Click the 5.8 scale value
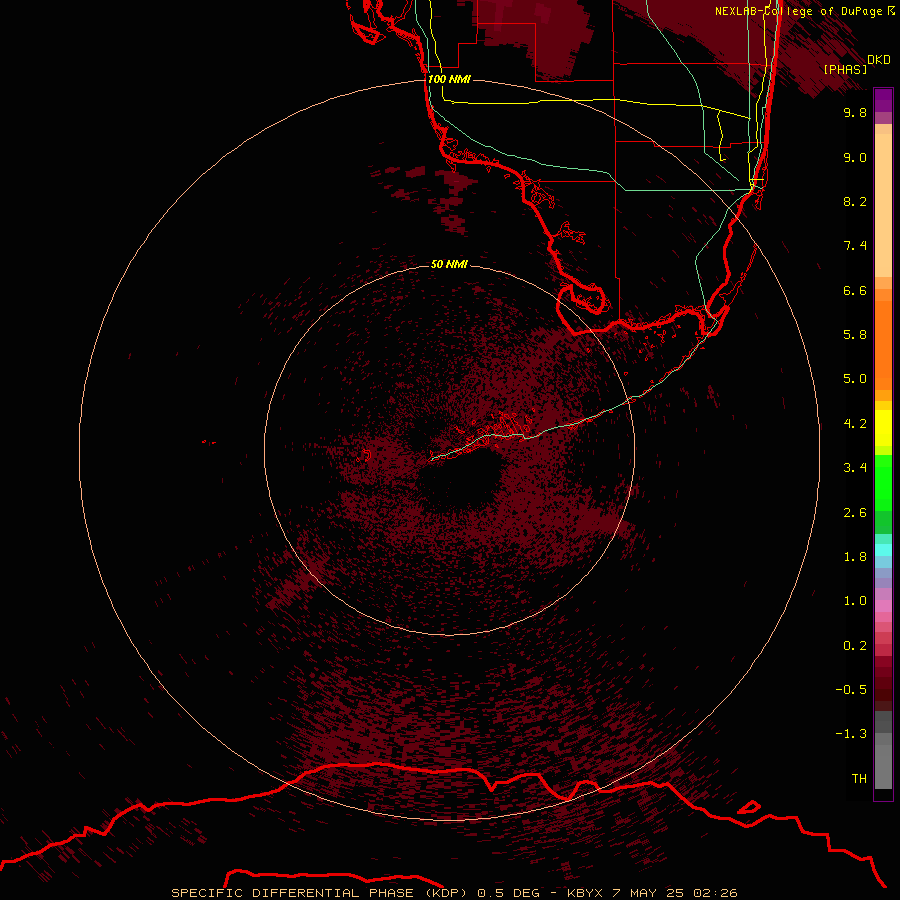 (x=855, y=335)
